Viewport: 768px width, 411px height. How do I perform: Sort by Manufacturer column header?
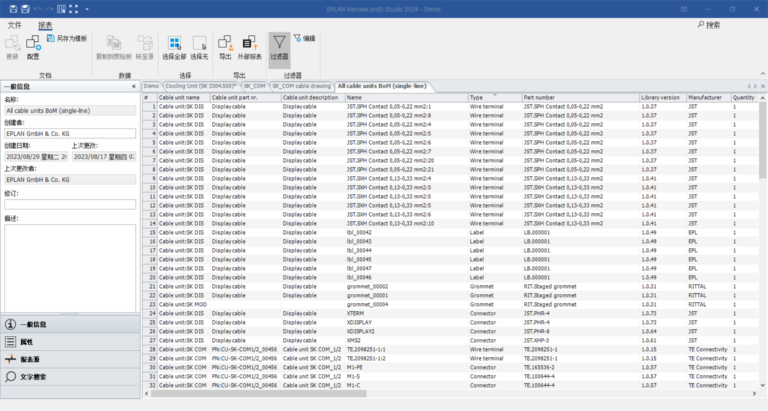[709, 97]
